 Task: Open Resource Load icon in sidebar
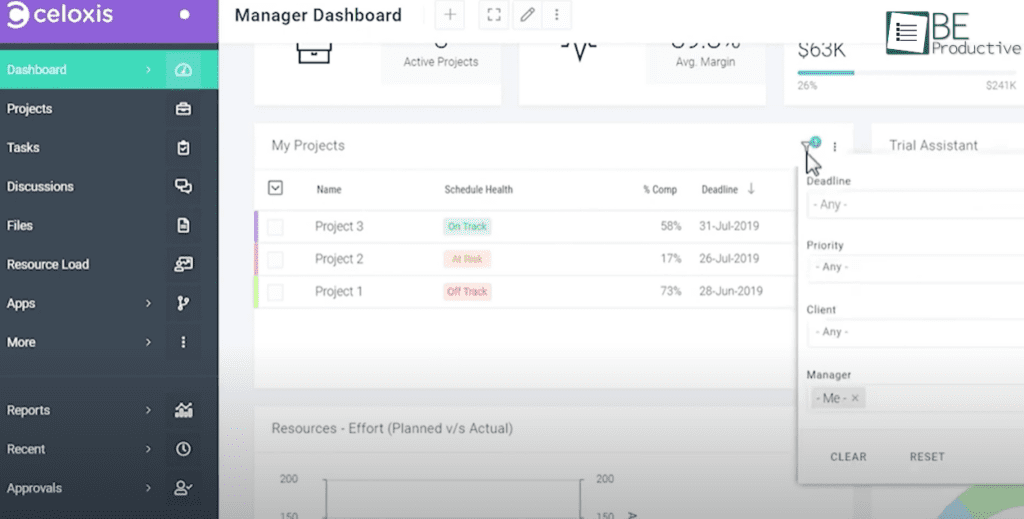183,265
